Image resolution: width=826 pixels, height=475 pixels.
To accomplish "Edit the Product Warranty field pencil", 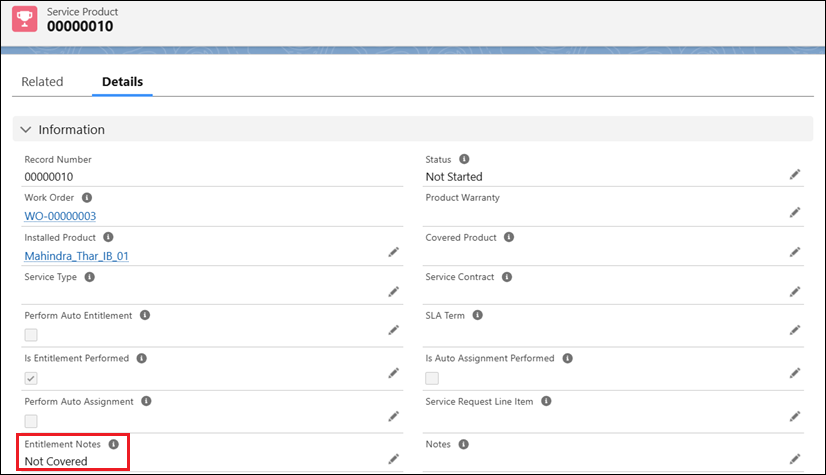I will 795,212.
